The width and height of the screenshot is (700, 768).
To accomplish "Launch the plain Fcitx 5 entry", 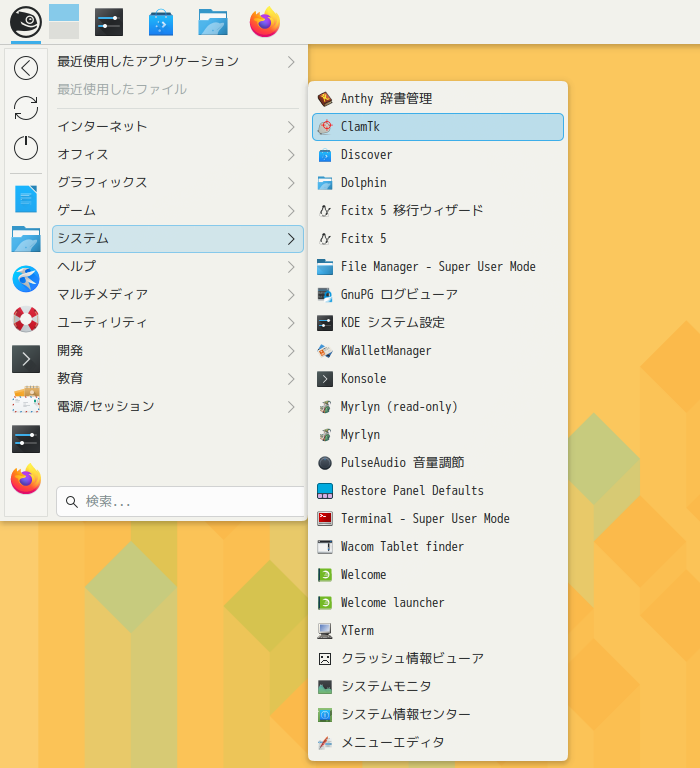I will tap(438, 239).
